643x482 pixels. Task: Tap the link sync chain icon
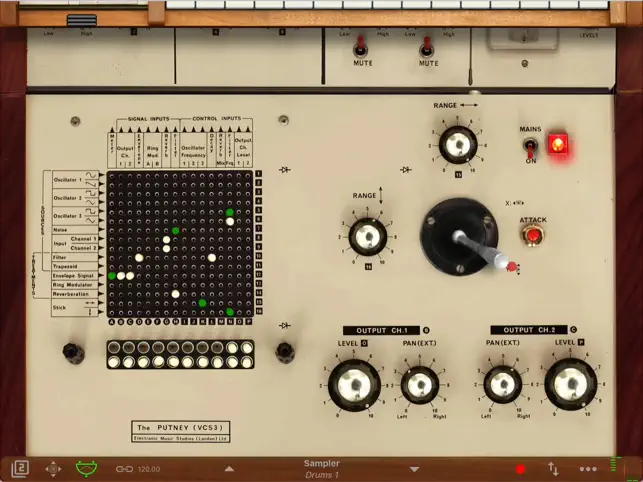click(124, 469)
